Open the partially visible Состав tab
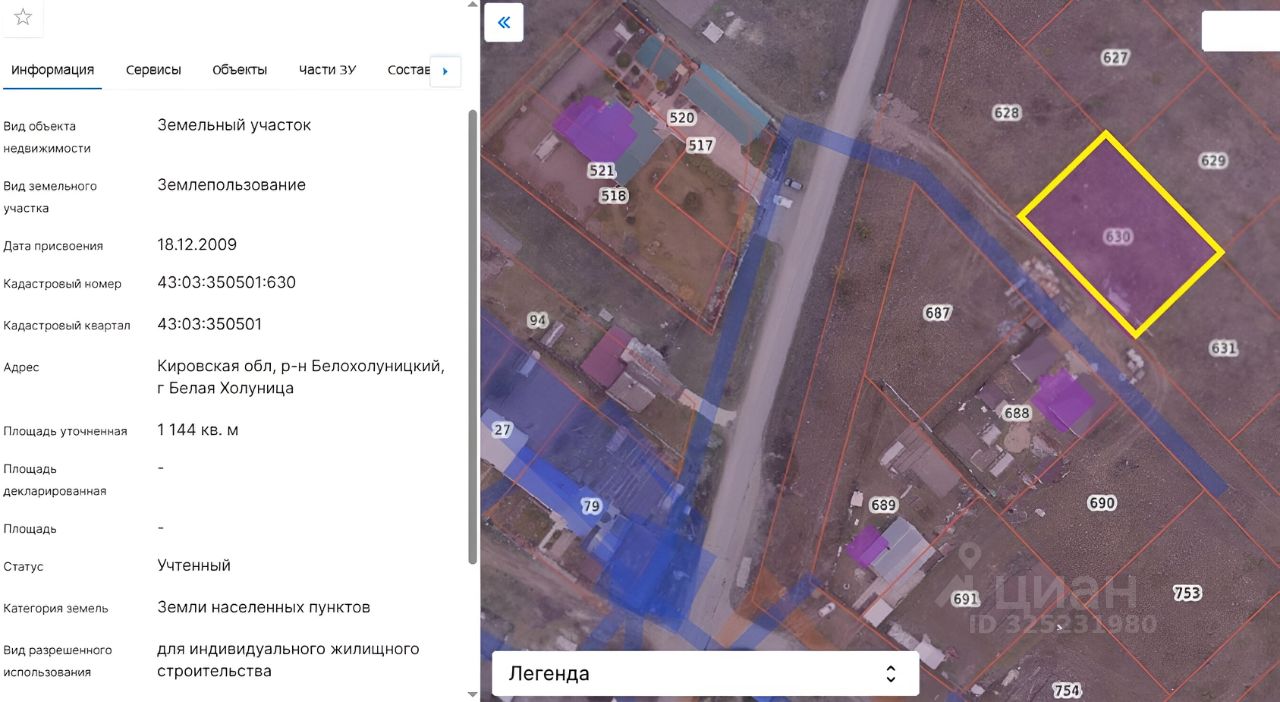Viewport: 1280px width, 702px height. [x=408, y=70]
